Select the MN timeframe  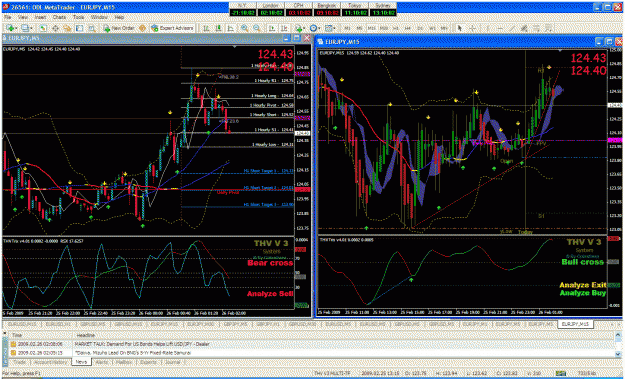444,28
